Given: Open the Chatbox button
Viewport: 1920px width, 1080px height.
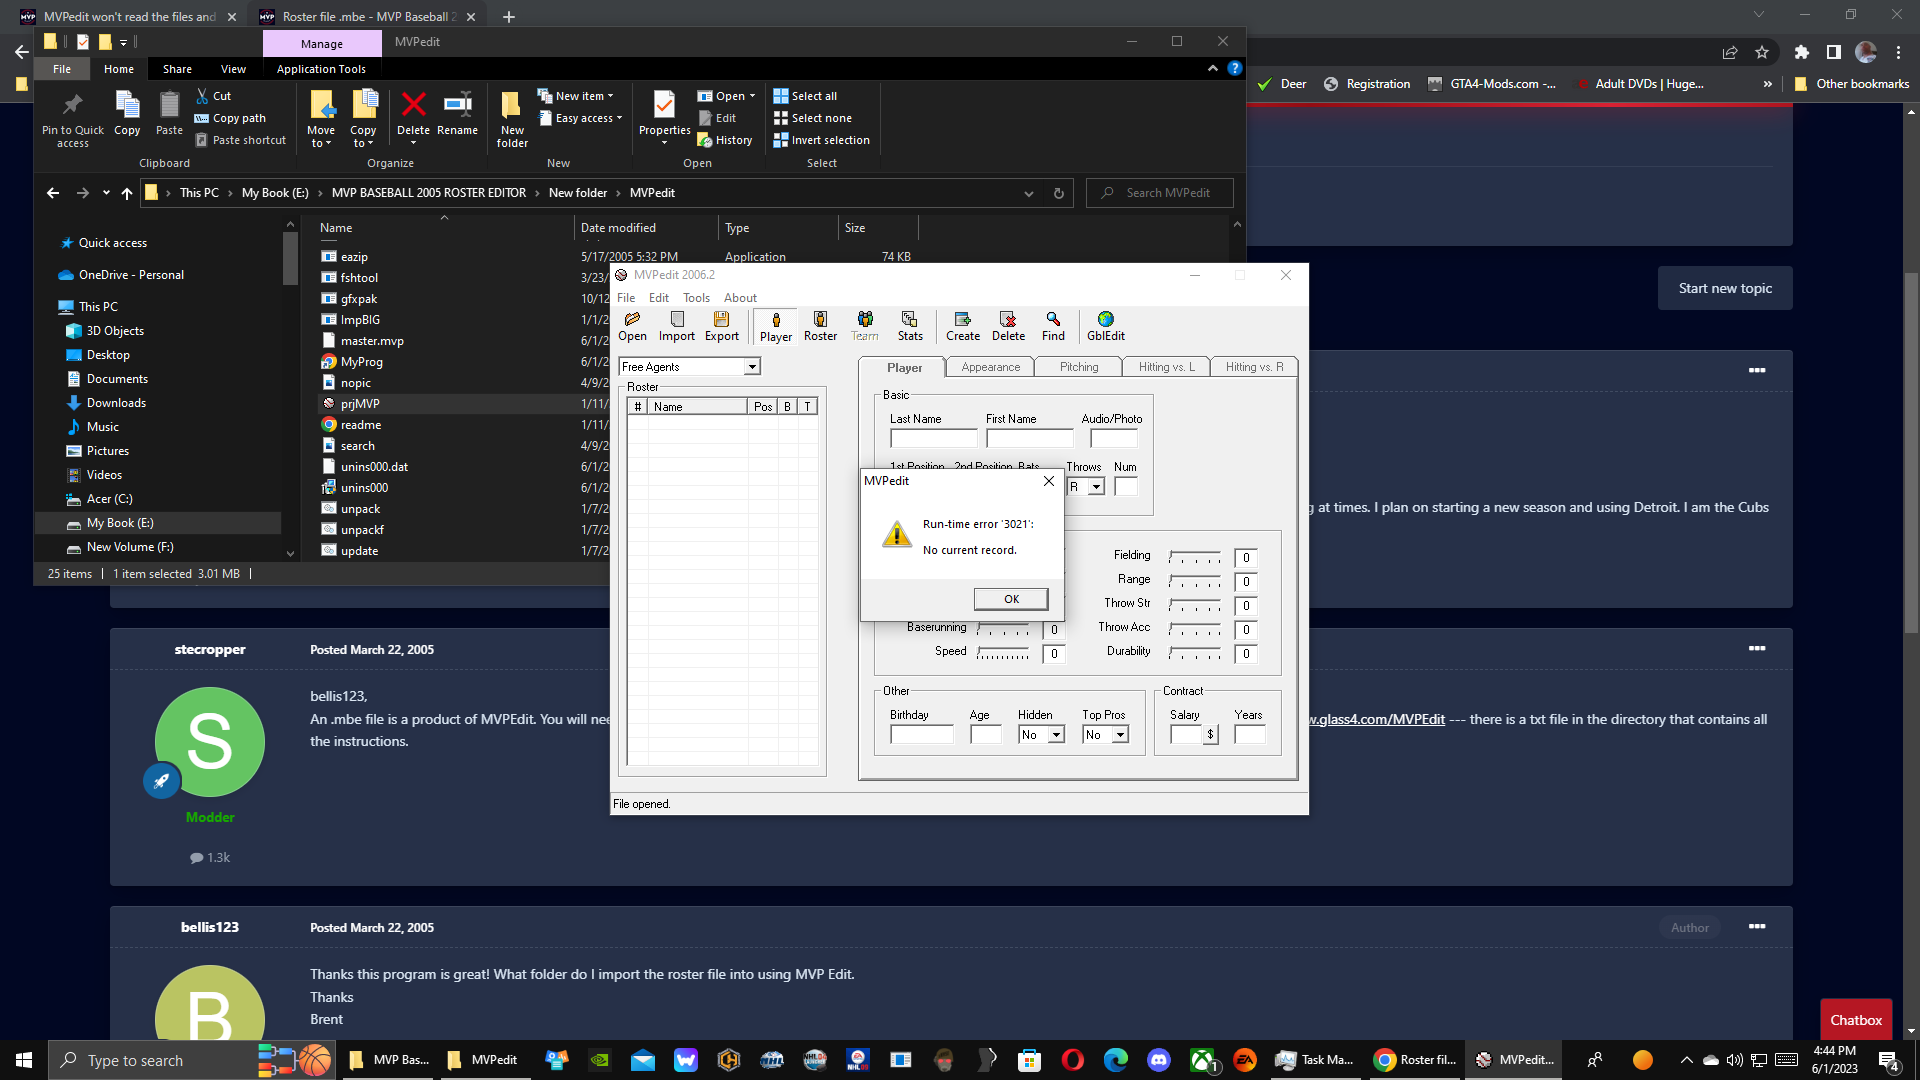Looking at the screenshot, I should pos(1856,1020).
